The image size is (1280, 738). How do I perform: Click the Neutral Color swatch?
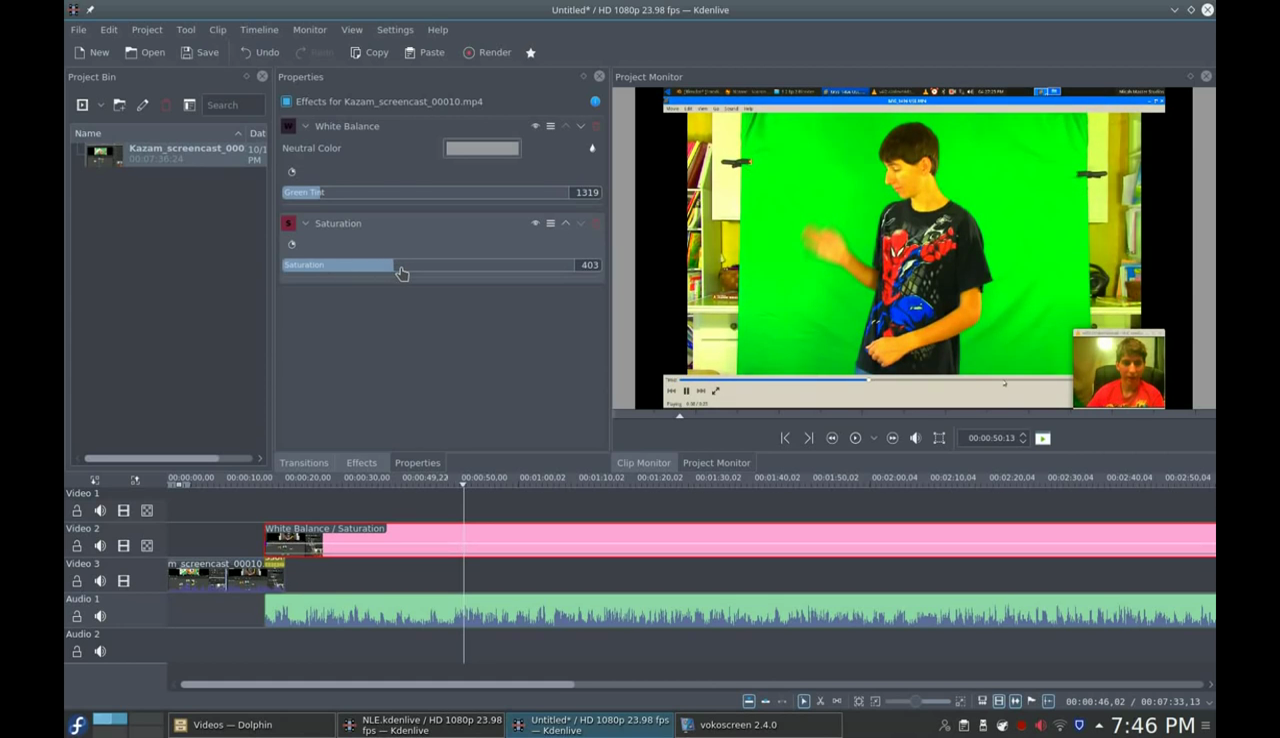pyautogui.click(x=482, y=148)
